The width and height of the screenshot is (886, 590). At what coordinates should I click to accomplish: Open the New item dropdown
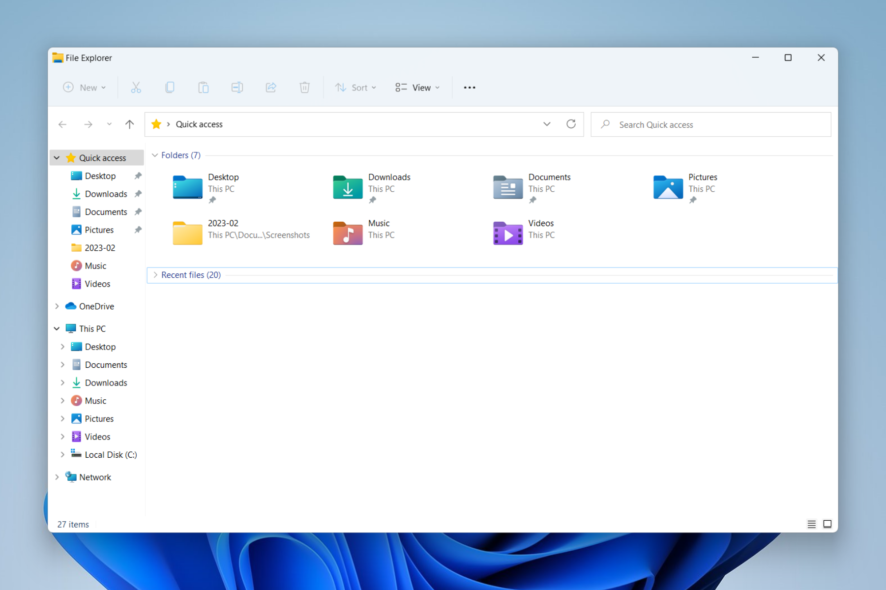(83, 87)
